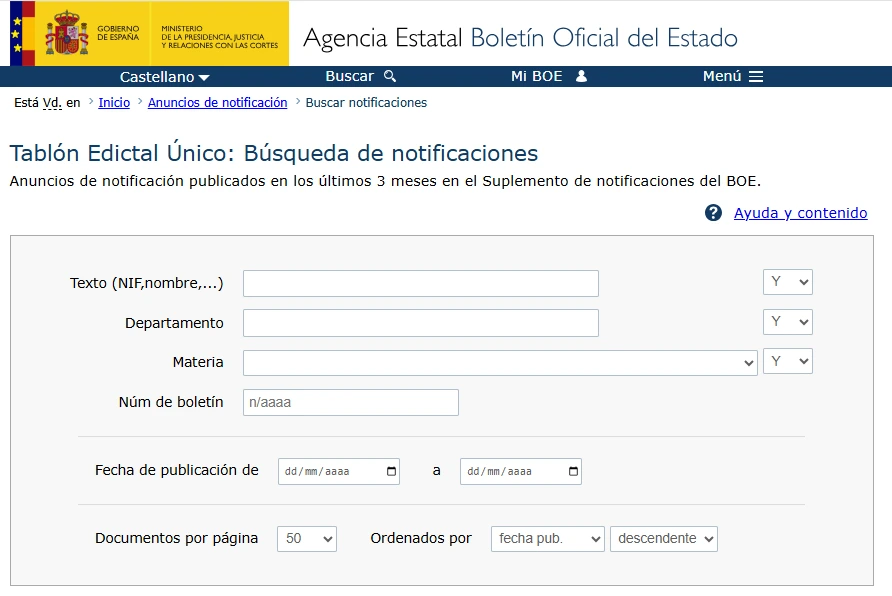This screenshot has width=892, height=596.
Task: Change Documentos por página dropdown showing 50
Action: point(307,539)
